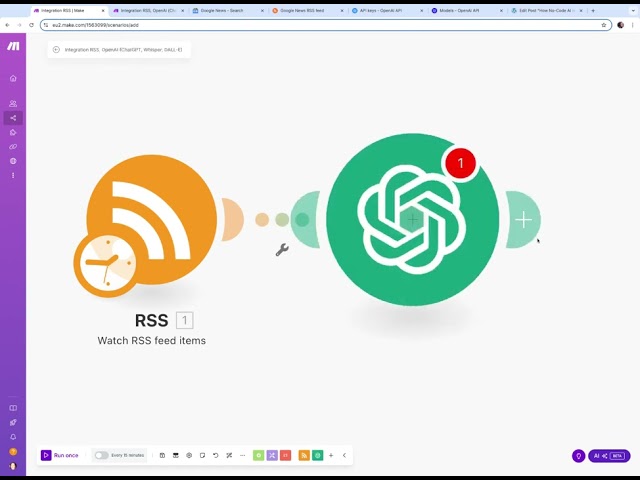Expand the sidebar's three-dot More menu

tap(13, 175)
